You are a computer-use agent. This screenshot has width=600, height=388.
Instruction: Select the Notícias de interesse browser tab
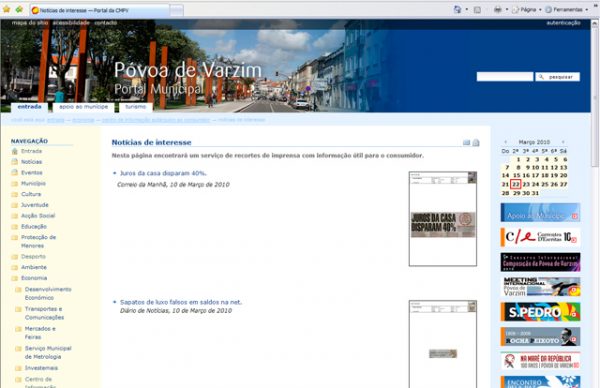[99, 10]
